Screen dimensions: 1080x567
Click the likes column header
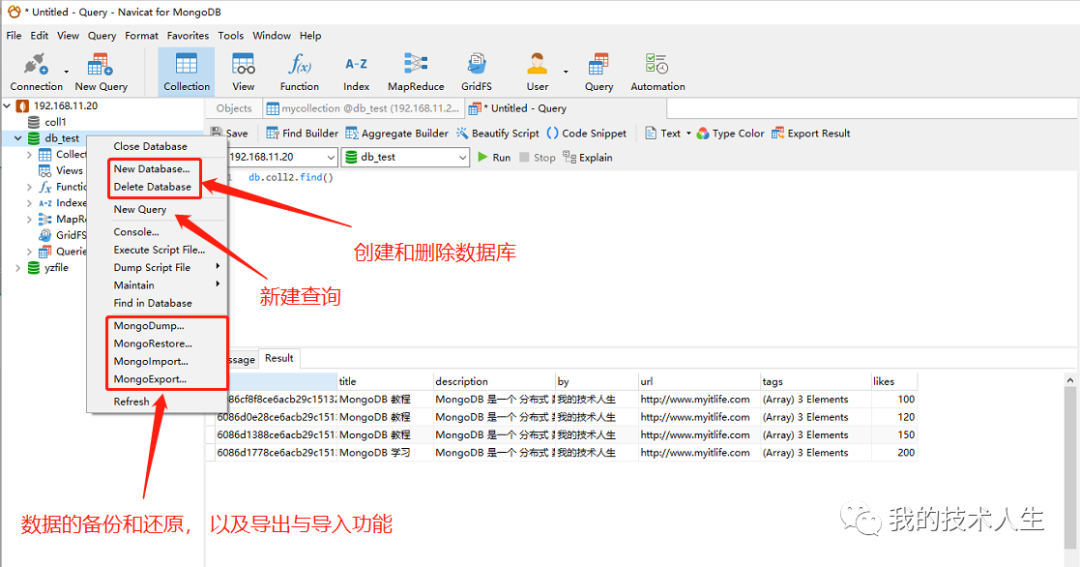[x=894, y=381]
